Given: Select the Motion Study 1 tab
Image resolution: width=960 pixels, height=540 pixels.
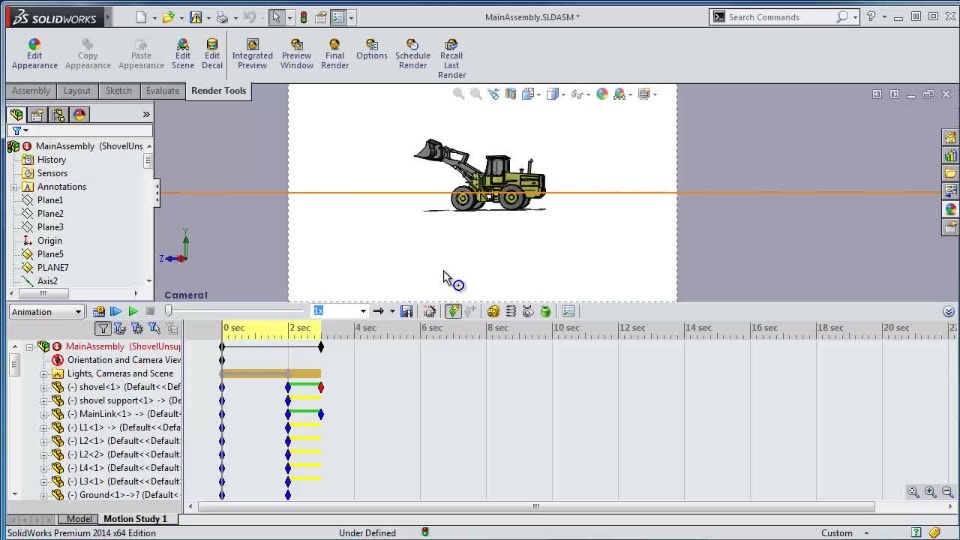Looking at the screenshot, I should (x=135, y=519).
